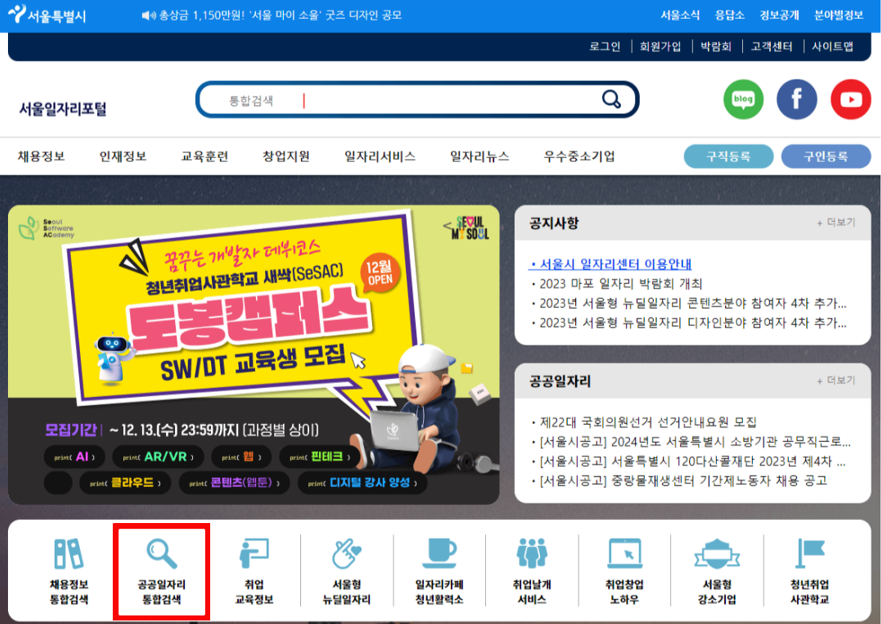Open the red YouTube icon

pyautogui.click(x=851, y=99)
